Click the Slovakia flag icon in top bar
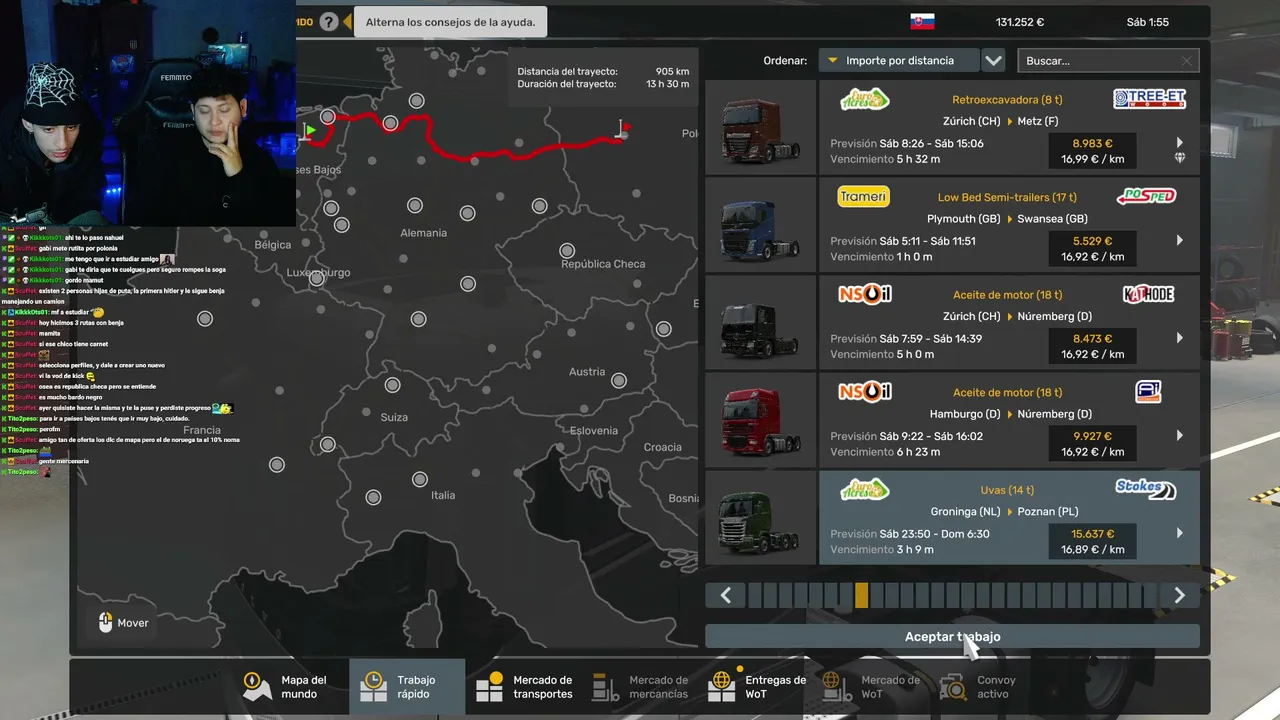 coord(922,22)
